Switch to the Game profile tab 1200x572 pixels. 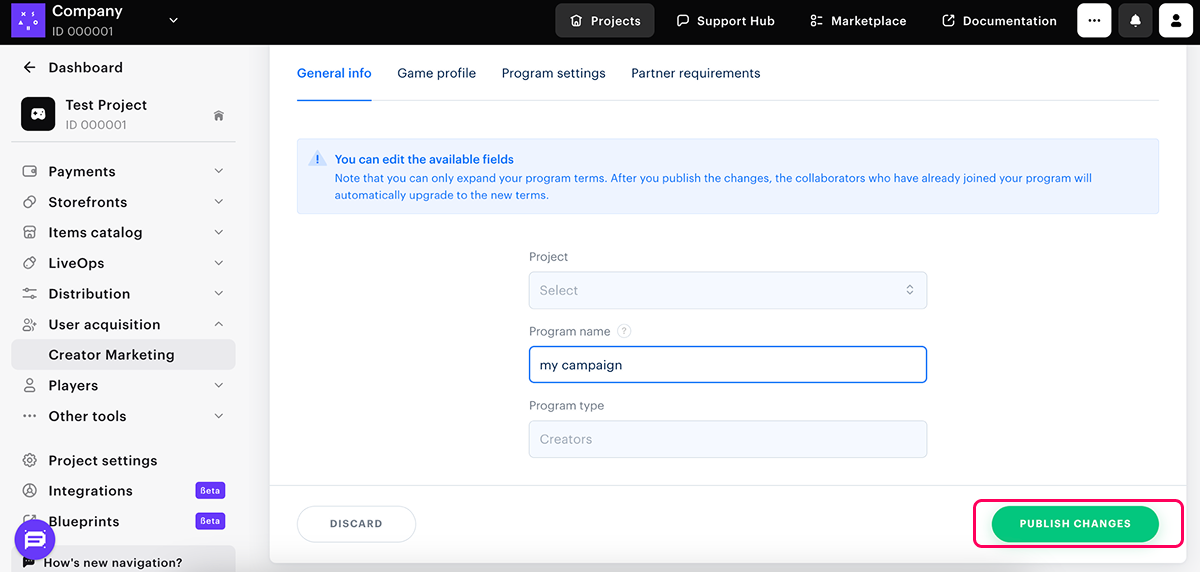[x=436, y=73]
